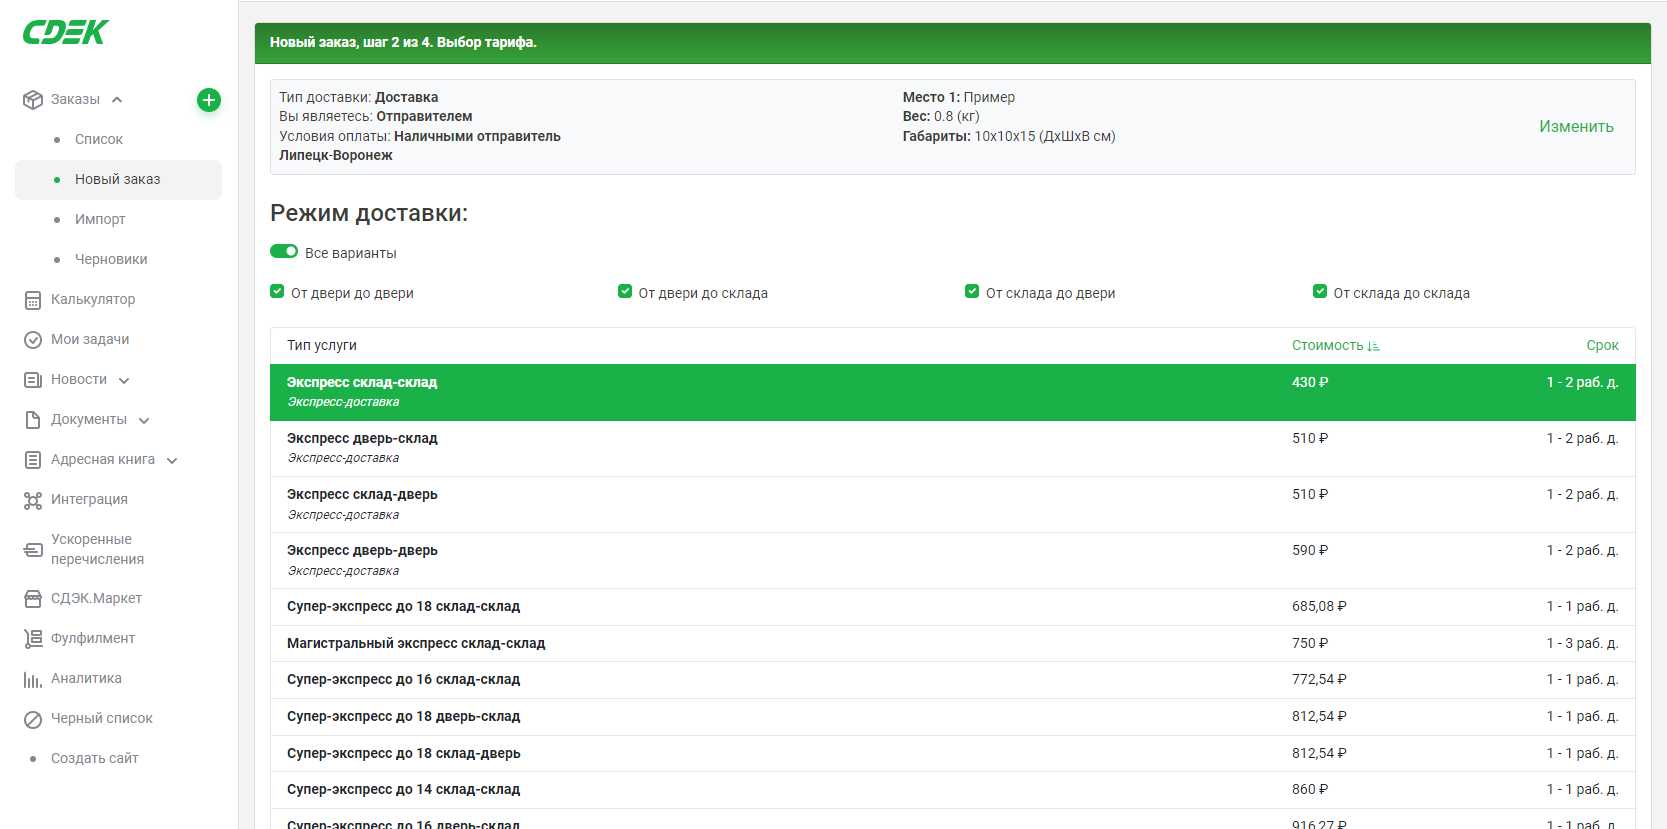1667x829 pixels.
Task: Sort by the Срок column header
Action: 1602,346
